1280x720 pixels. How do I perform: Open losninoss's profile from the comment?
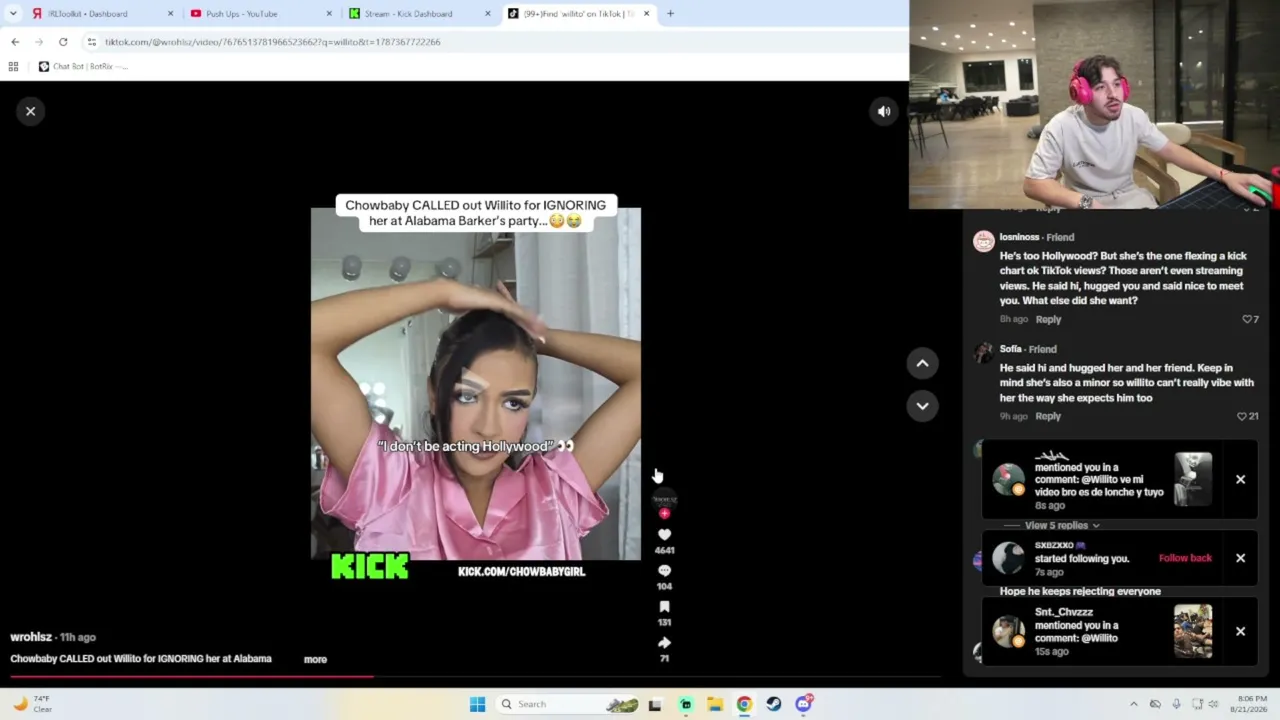[1019, 237]
